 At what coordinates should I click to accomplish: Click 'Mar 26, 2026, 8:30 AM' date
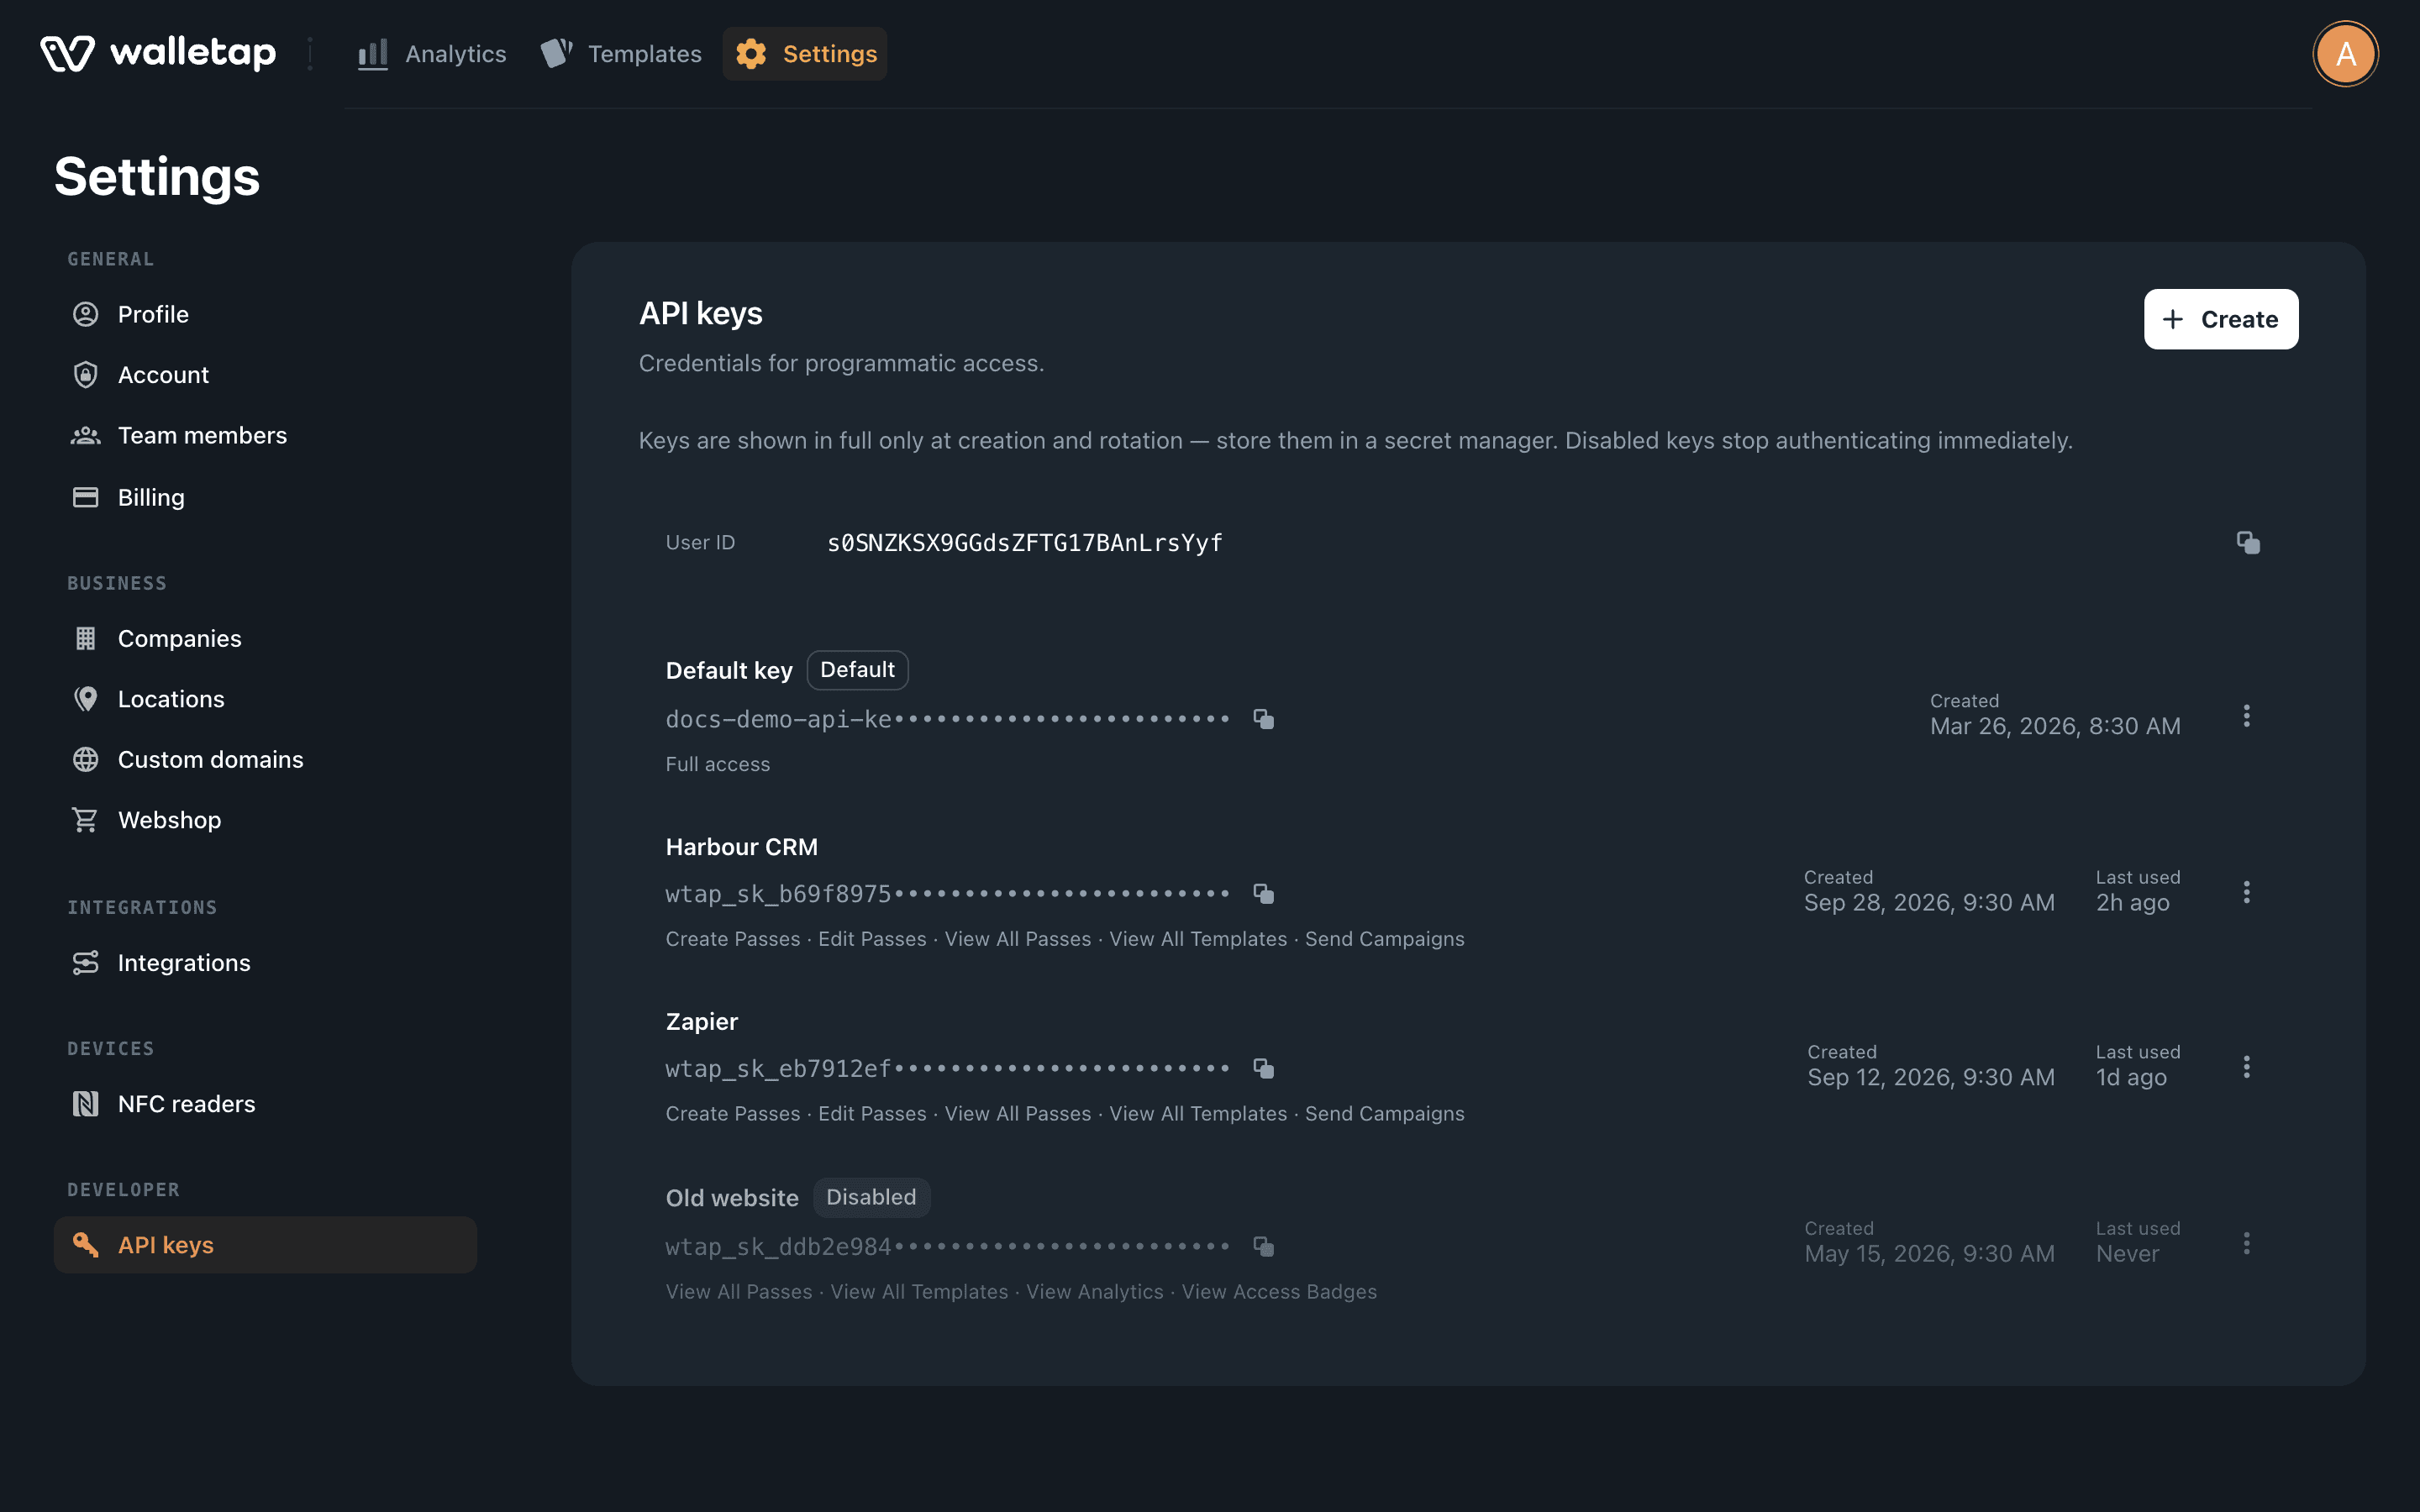coord(2055,726)
